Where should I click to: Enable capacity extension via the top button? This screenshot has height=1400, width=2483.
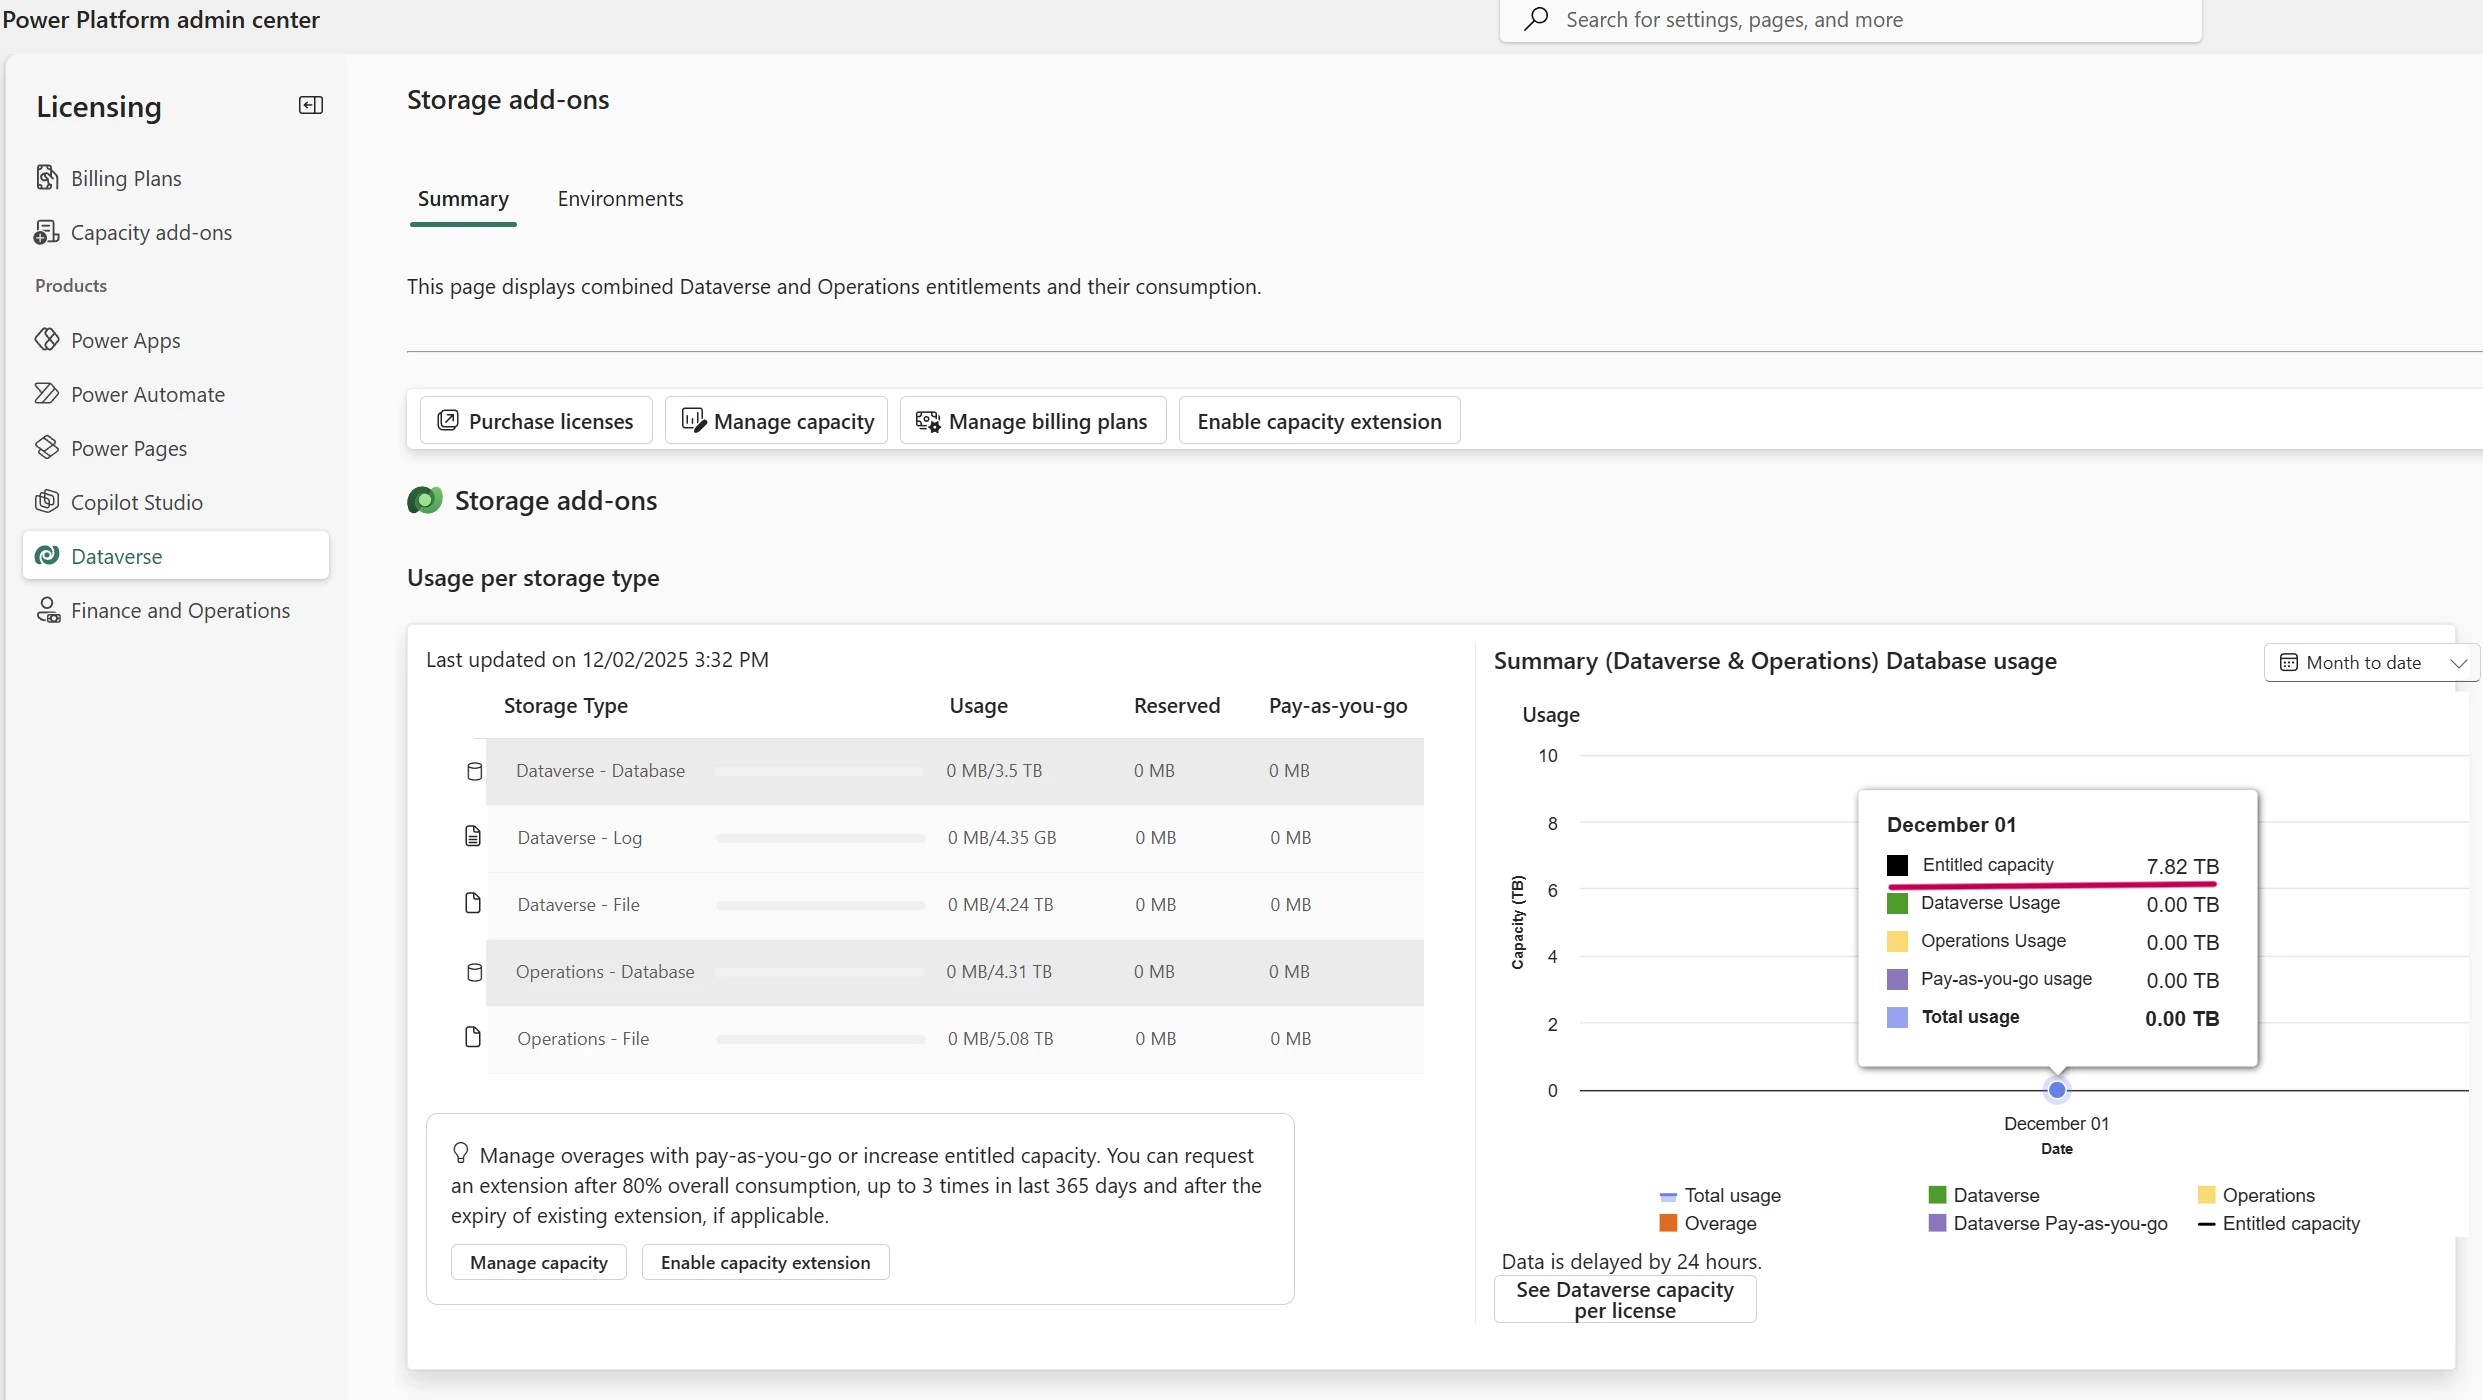click(1319, 420)
